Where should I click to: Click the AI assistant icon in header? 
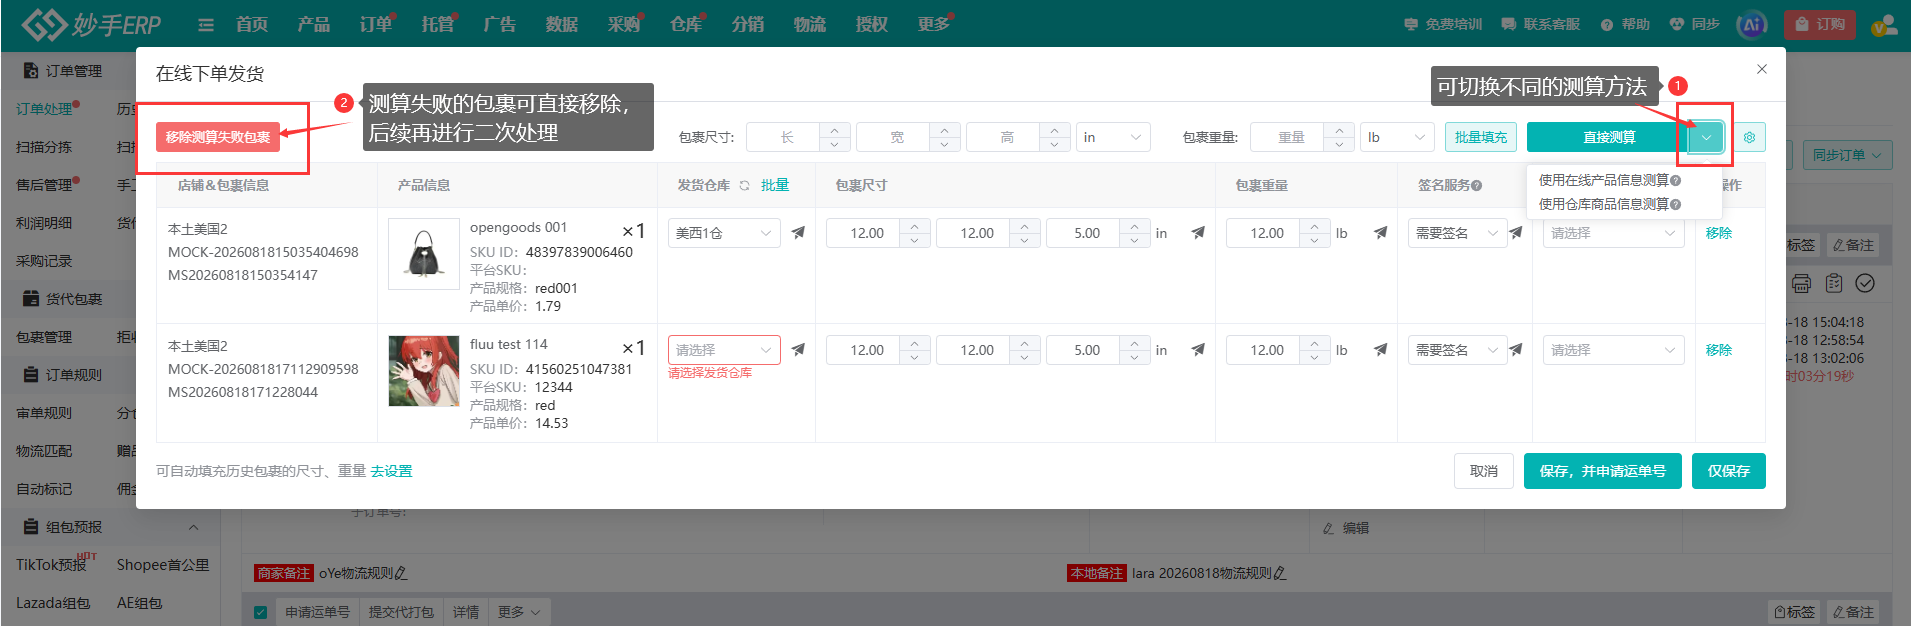1752,25
